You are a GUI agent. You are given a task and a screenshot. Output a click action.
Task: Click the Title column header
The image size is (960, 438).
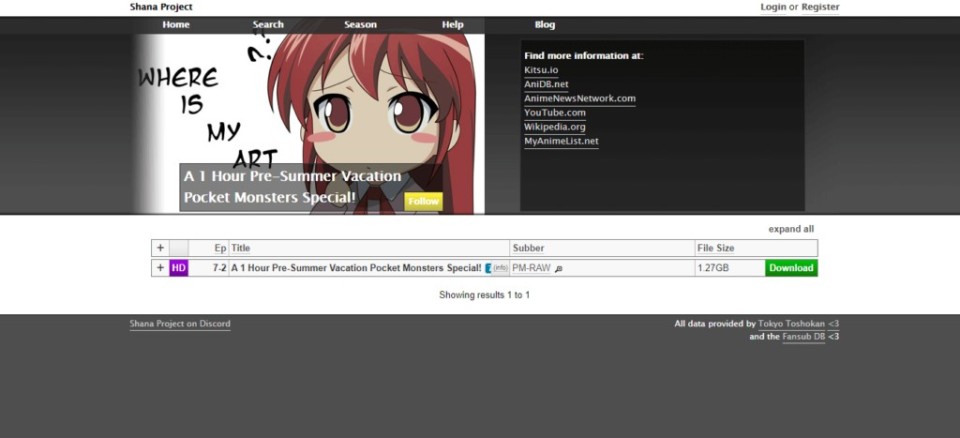coord(241,248)
